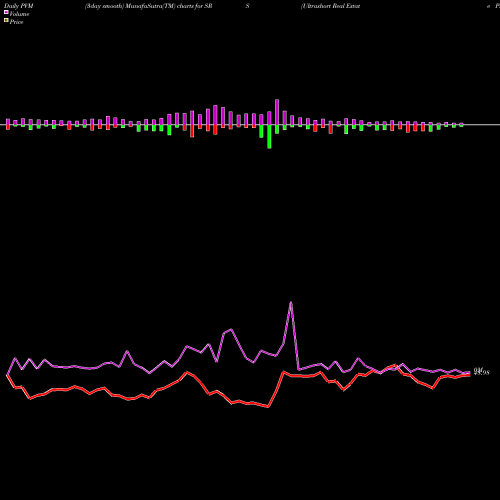Click the Price legend color swatch
The width and height of the screenshot is (500, 500).
coord(6,21)
